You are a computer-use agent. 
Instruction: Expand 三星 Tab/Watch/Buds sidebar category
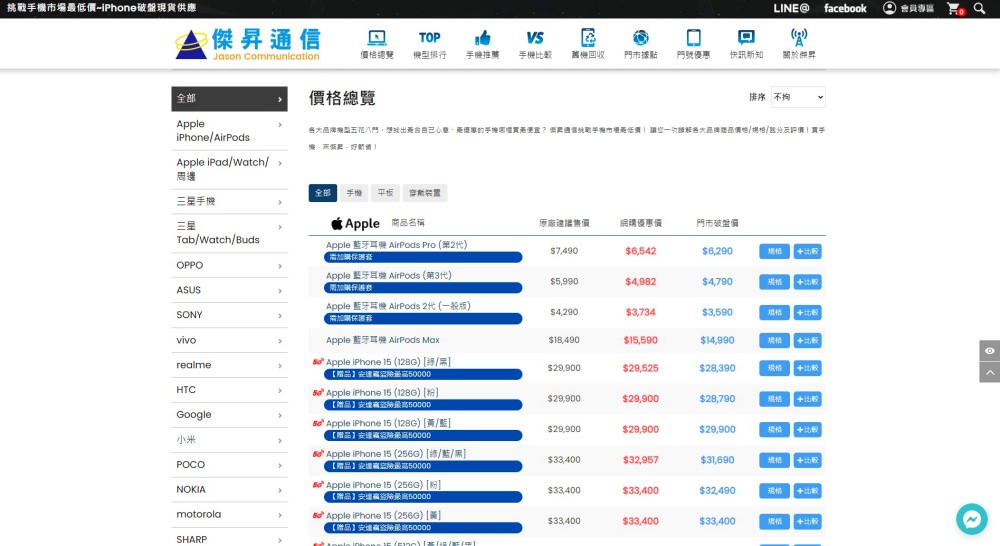pyautogui.click(x=230, y=233)
